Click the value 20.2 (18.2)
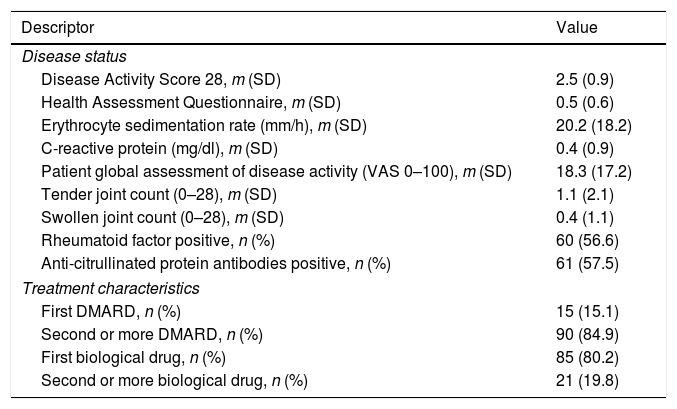The image size is (677, 409). pyautogui.click(x=592, y=126)
